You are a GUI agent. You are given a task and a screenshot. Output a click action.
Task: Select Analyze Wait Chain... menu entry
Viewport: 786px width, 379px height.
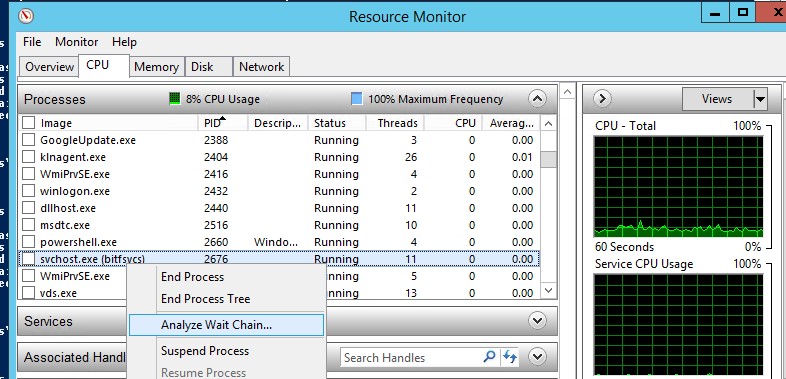(227, 325)
